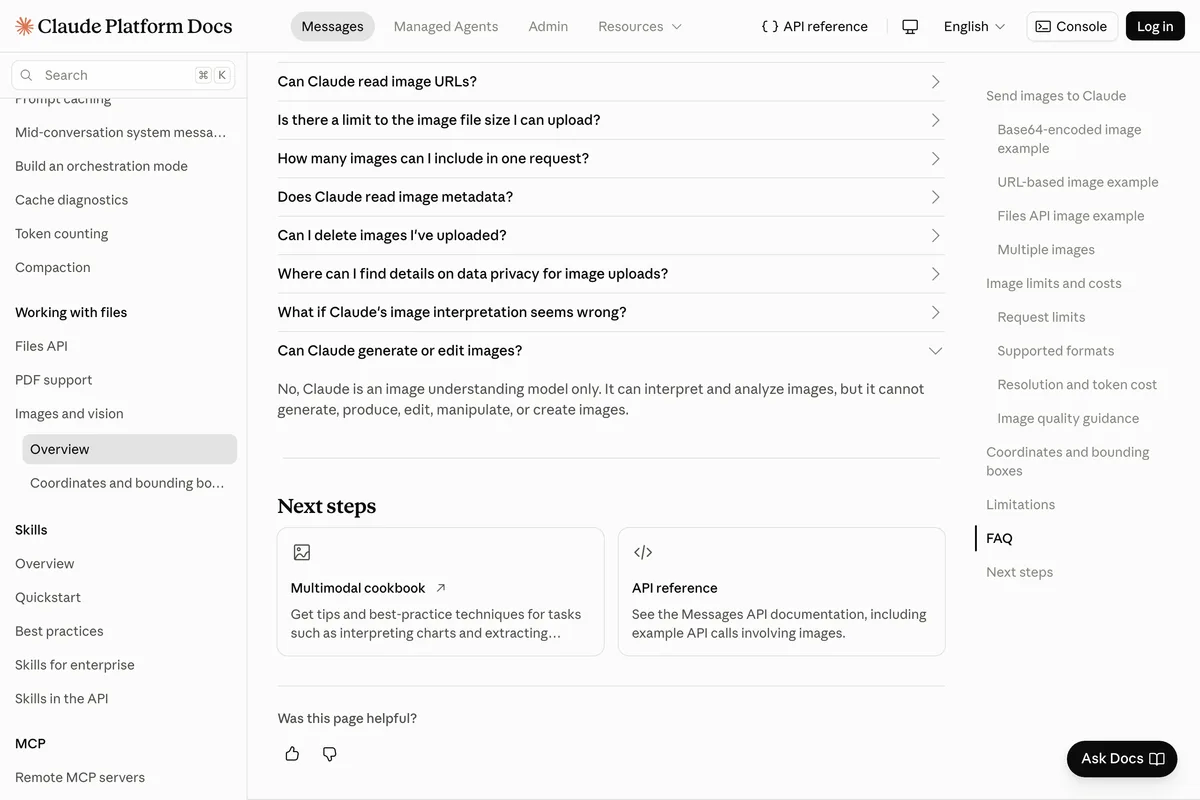Open Coordinates and bounding boxes sidebar subpage
This screenshot has height=800, width=1200.
click(x=127, y=483)
